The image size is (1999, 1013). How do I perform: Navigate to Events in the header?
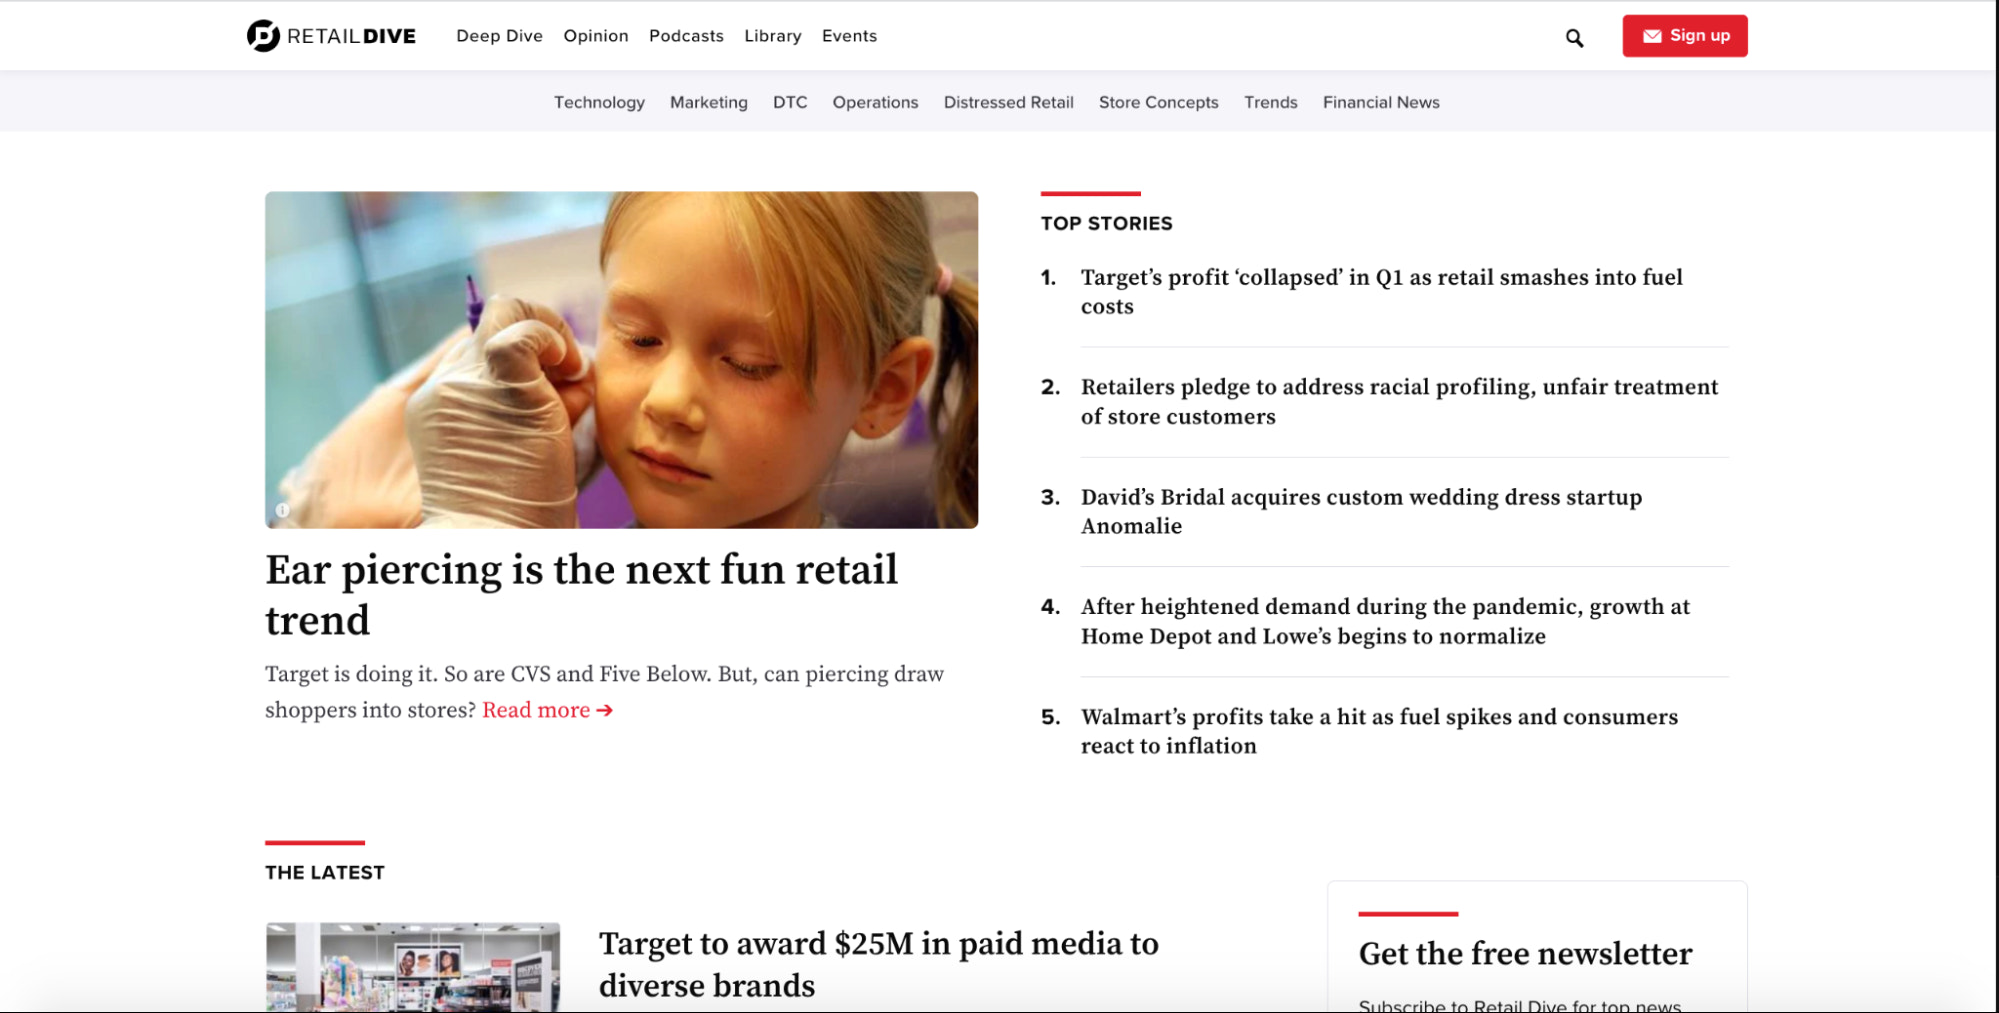tap(849, 36)
